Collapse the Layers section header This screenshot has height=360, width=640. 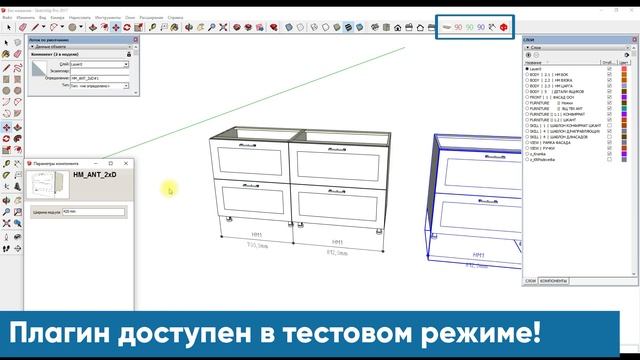[x=578, y=48]
